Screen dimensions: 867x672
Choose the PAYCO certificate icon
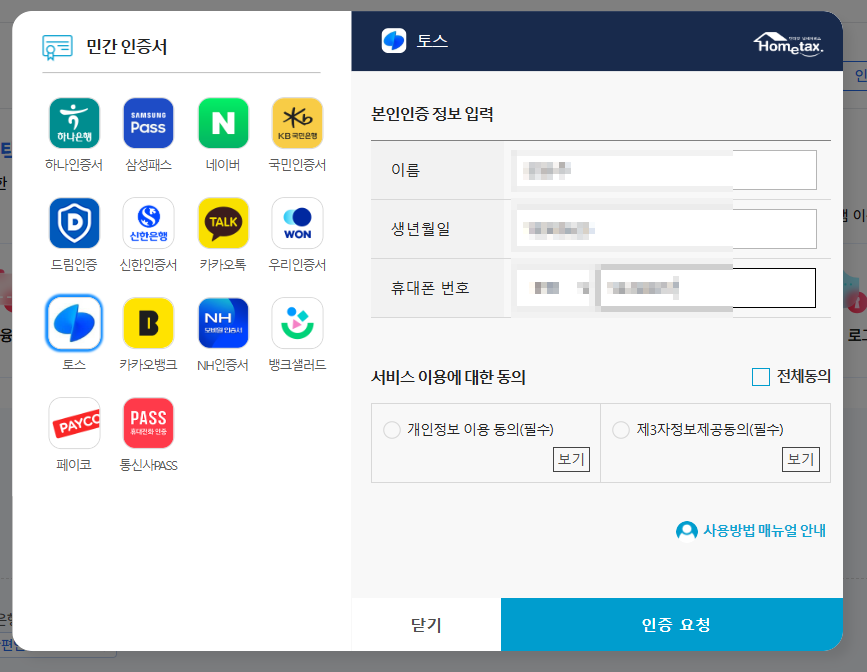(x=74, y=423)
